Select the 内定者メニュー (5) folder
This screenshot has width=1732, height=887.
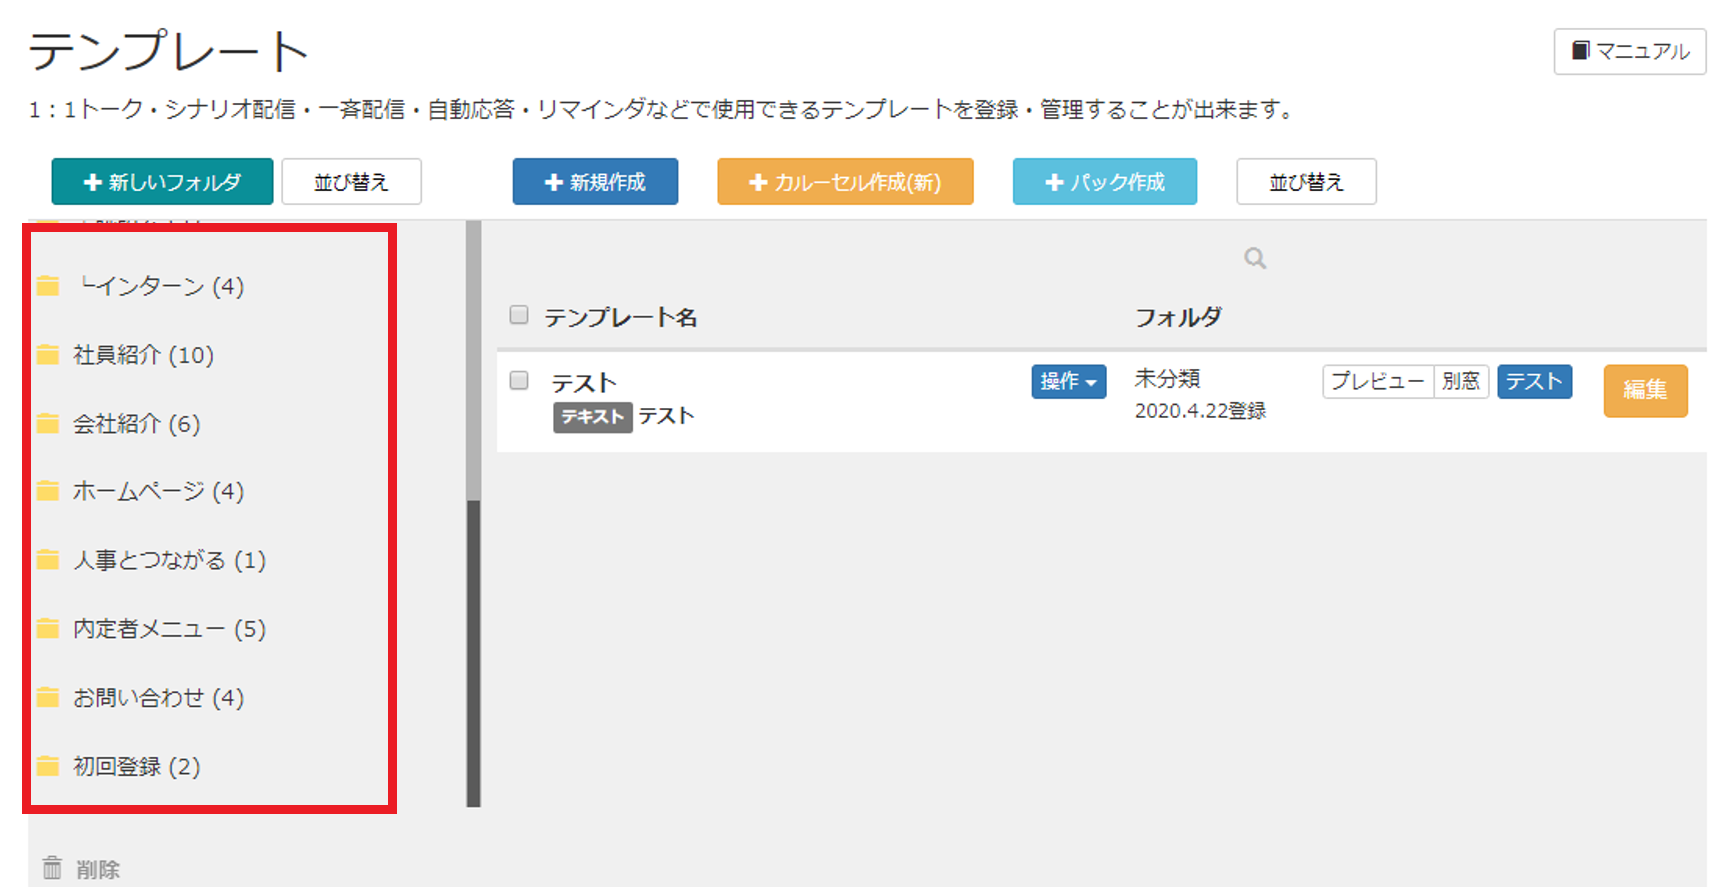pos(169,629)
